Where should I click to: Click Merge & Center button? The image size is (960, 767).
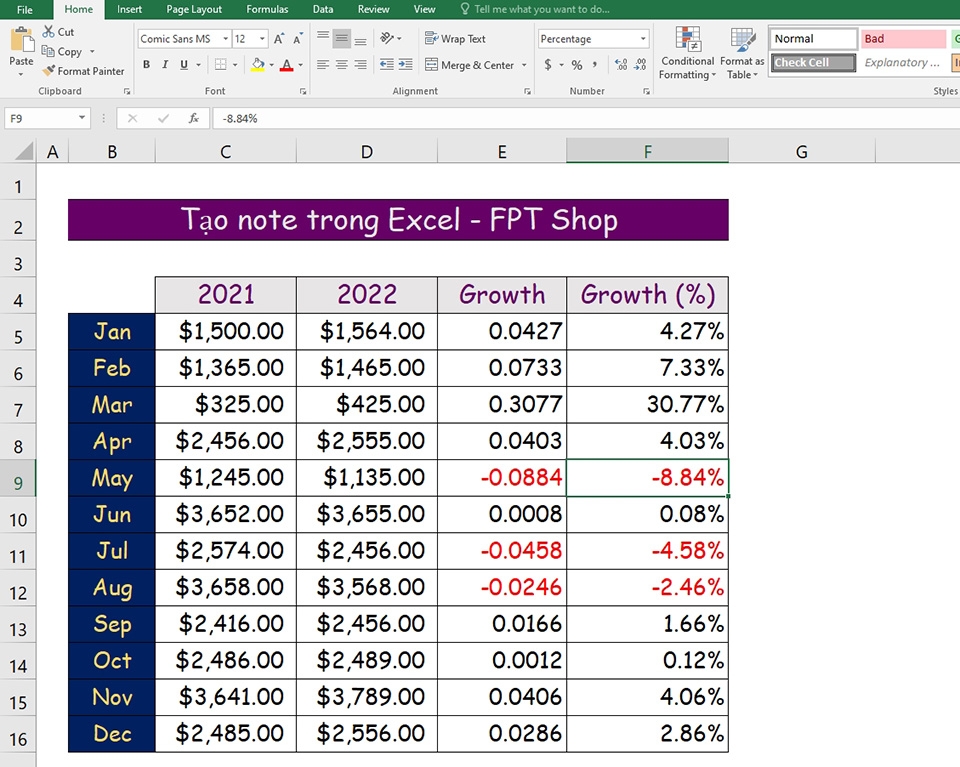(470, 65)
